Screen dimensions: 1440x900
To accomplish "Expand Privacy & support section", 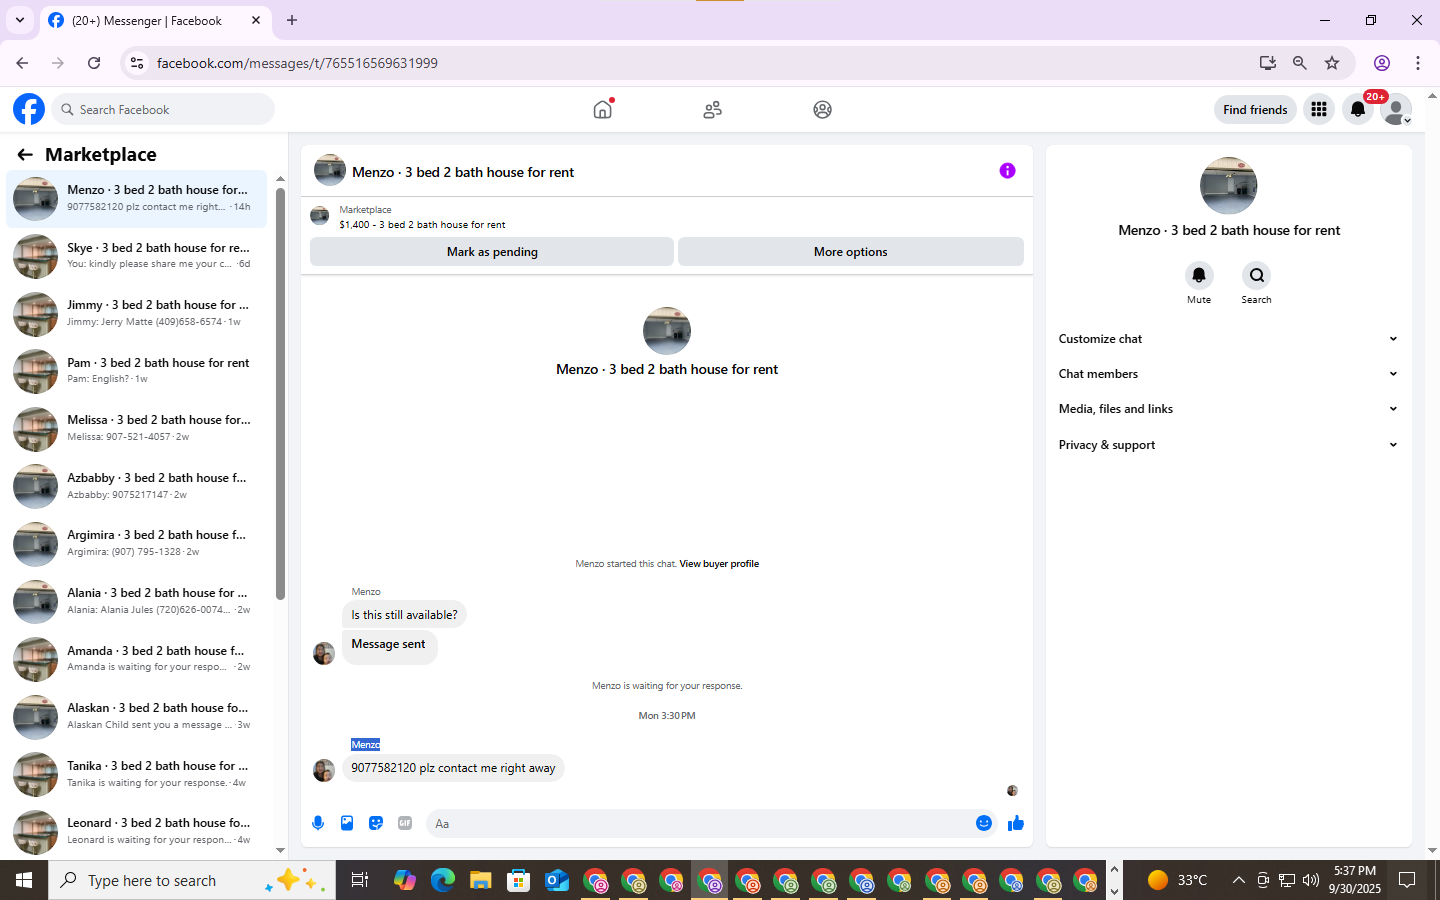I will [1228, 445].
